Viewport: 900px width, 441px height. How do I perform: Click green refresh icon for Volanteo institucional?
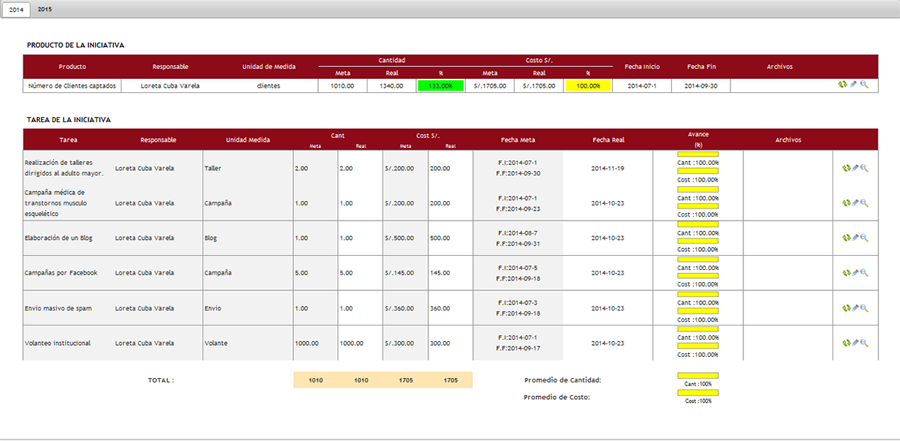coord(846,343)
